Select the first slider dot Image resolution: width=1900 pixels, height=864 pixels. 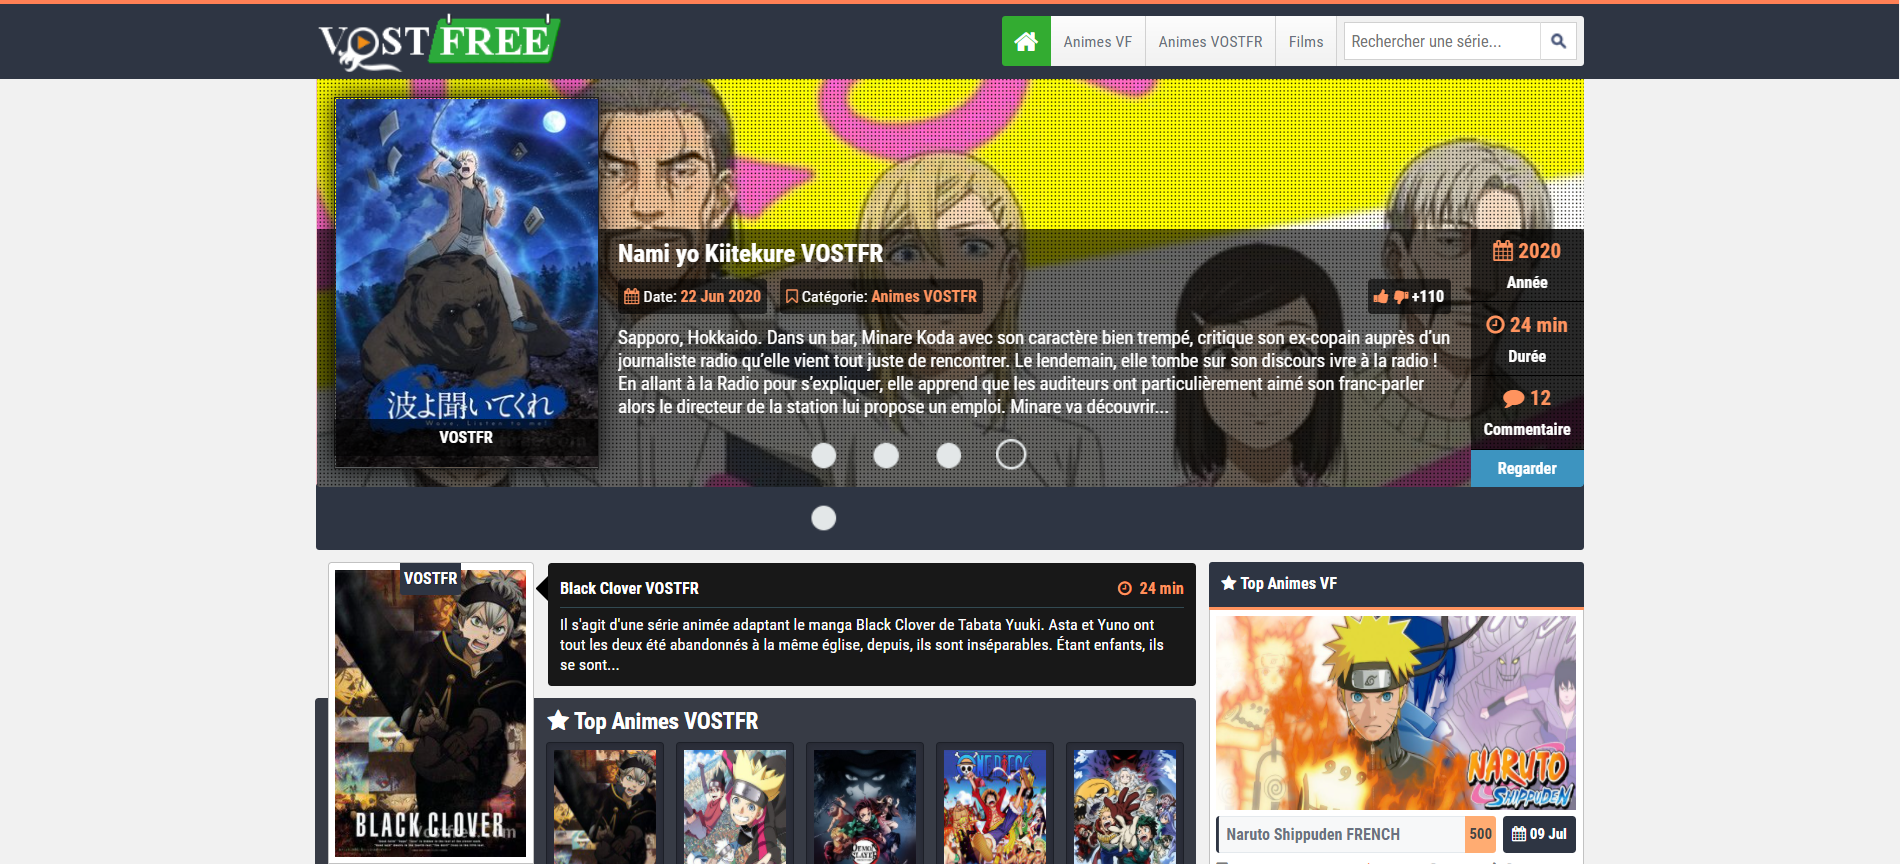pos(824,455)
